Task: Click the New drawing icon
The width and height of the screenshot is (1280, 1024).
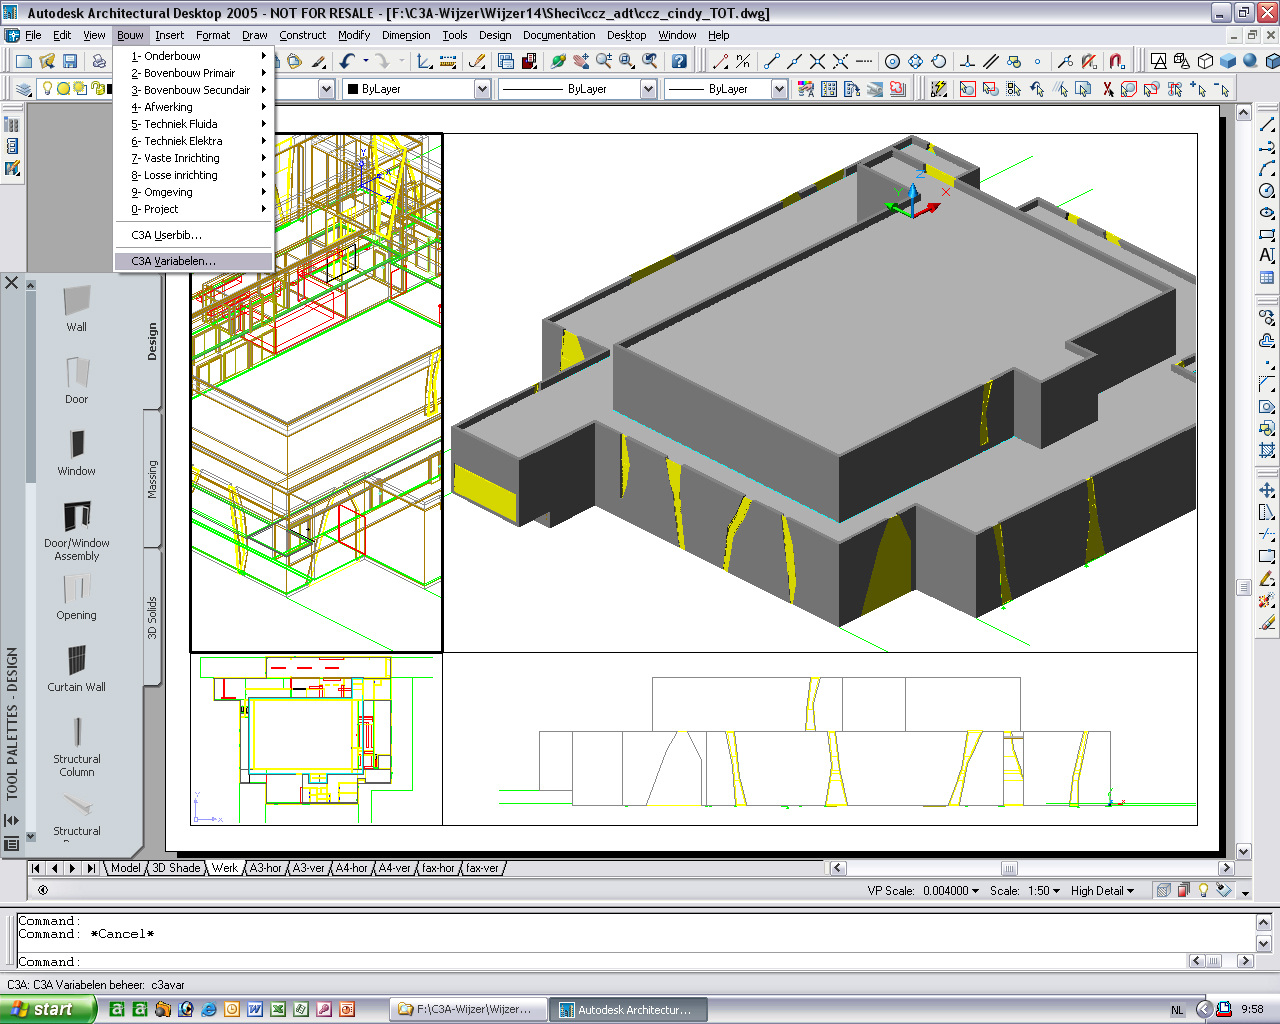Action: [24, 61]
